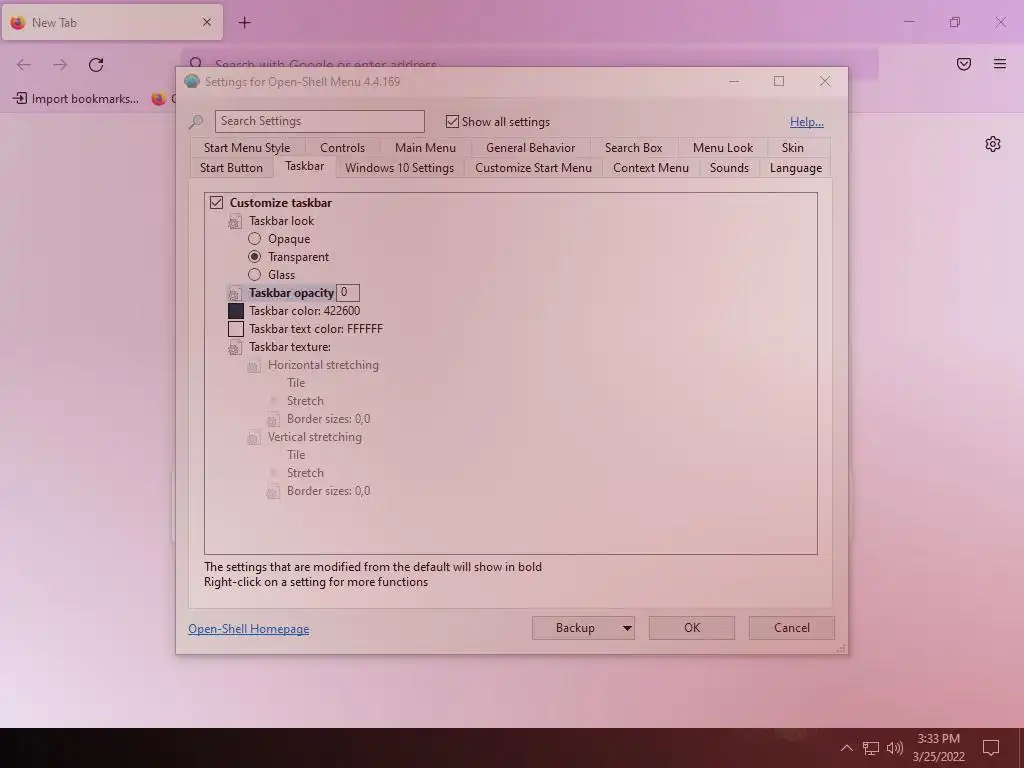Viewport: 1024px width, 768px height.
Task: Click the Firefox back arrow
Action: 24,65
